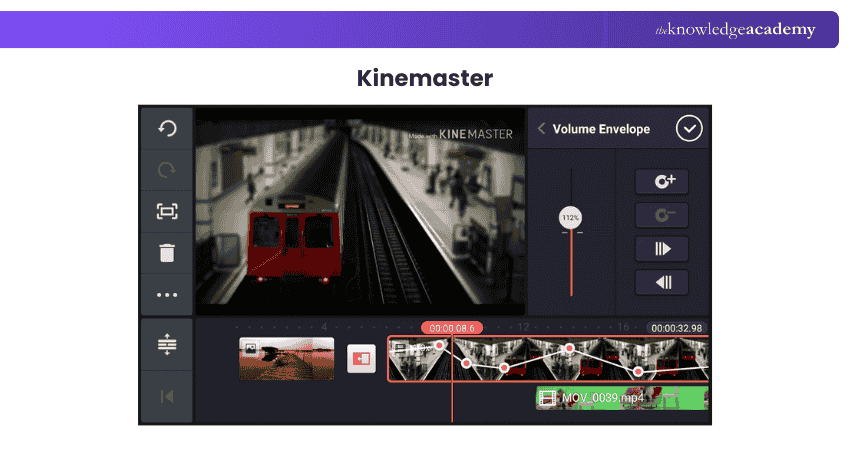Add a volume keyframe point

662,181
